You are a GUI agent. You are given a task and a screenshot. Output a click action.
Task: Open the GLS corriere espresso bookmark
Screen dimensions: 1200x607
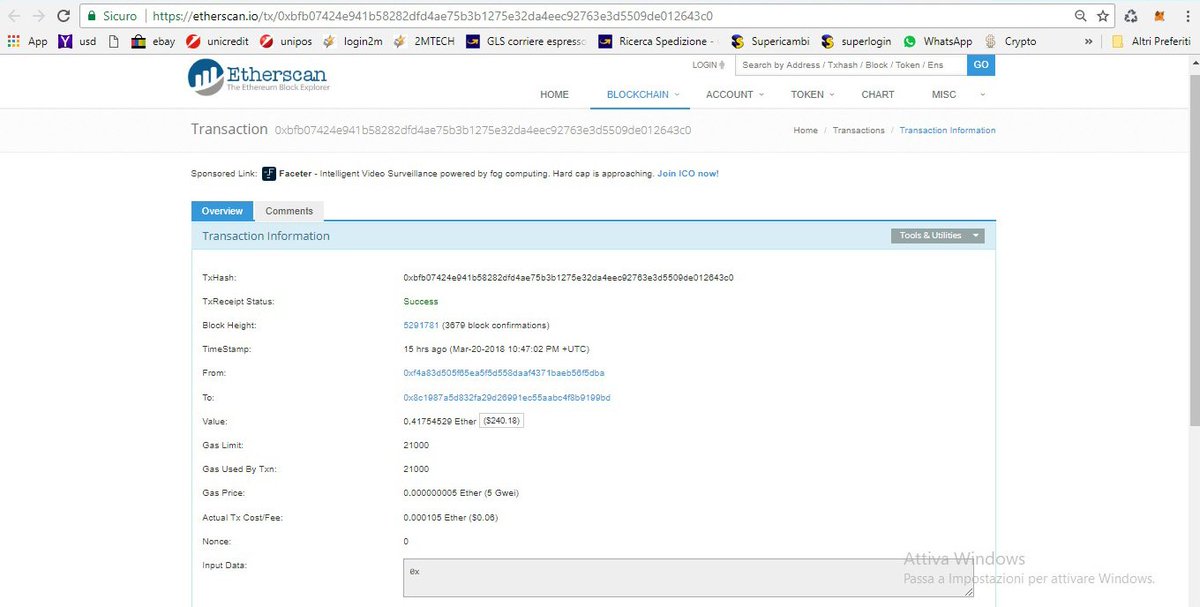tap(526, 41)
